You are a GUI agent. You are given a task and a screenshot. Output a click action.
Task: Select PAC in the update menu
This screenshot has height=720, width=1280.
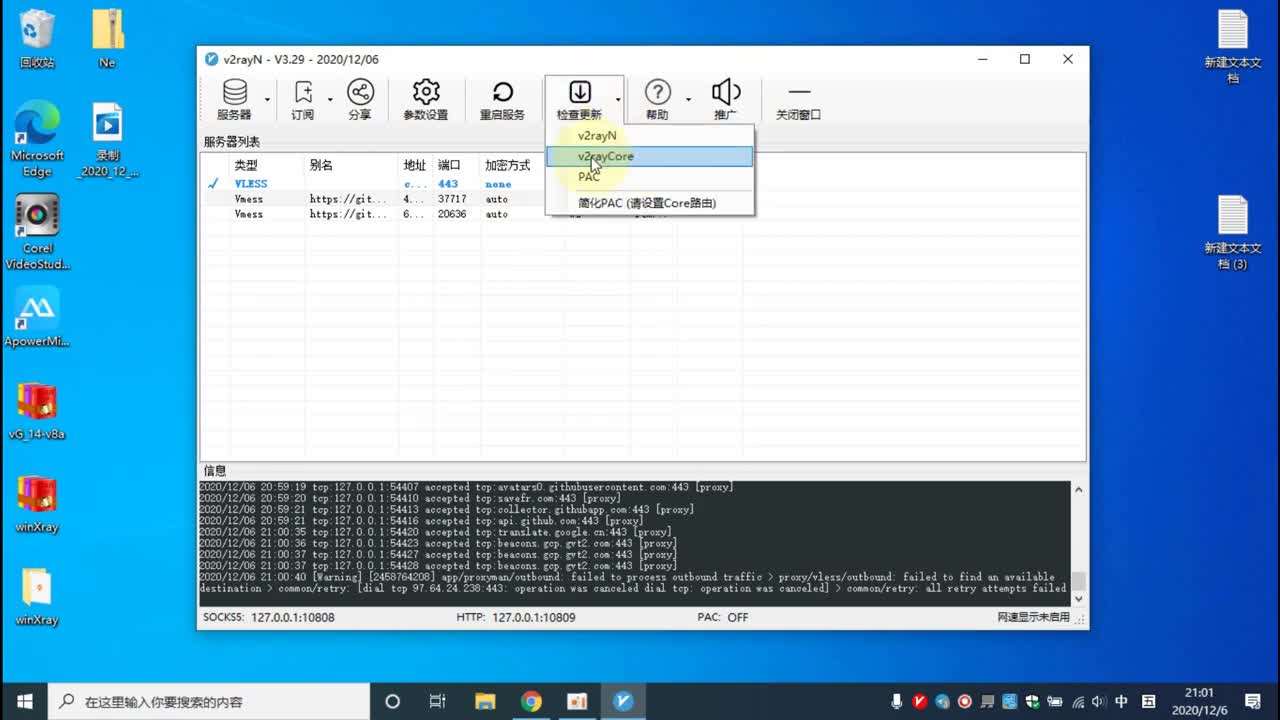tap(649, 177)
